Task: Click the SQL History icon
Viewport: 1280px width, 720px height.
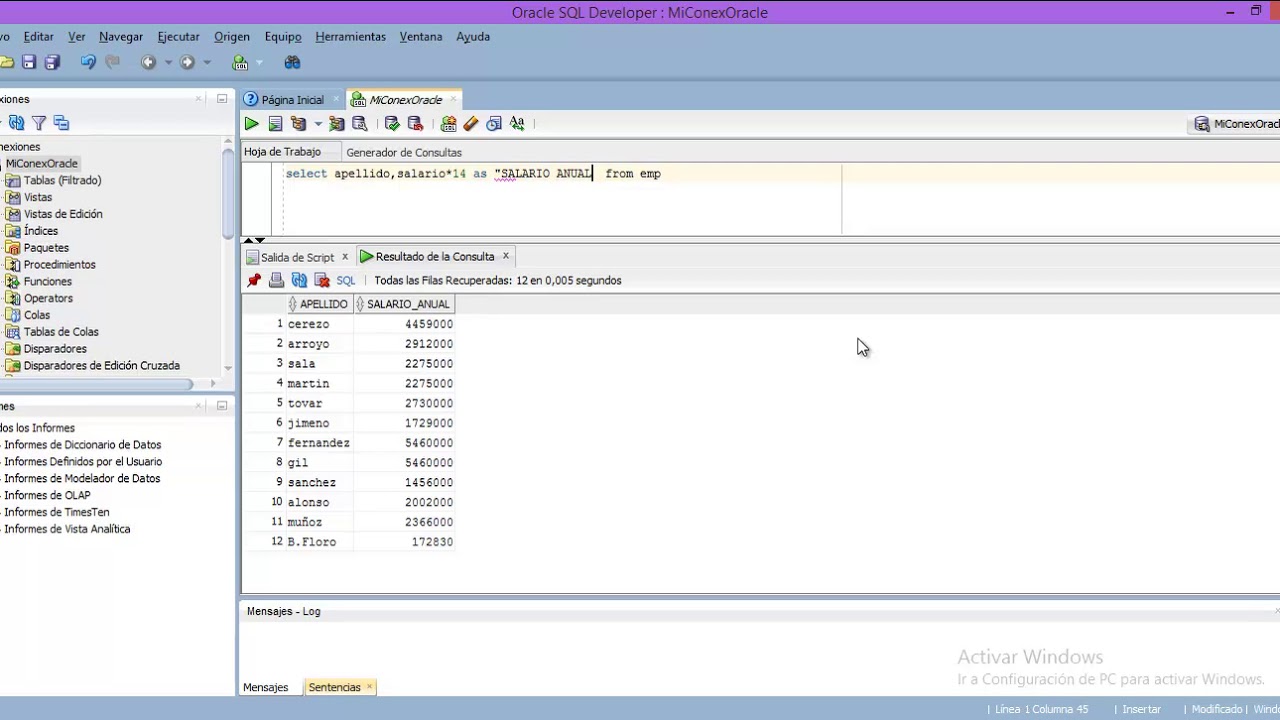Action: point(494,124)
